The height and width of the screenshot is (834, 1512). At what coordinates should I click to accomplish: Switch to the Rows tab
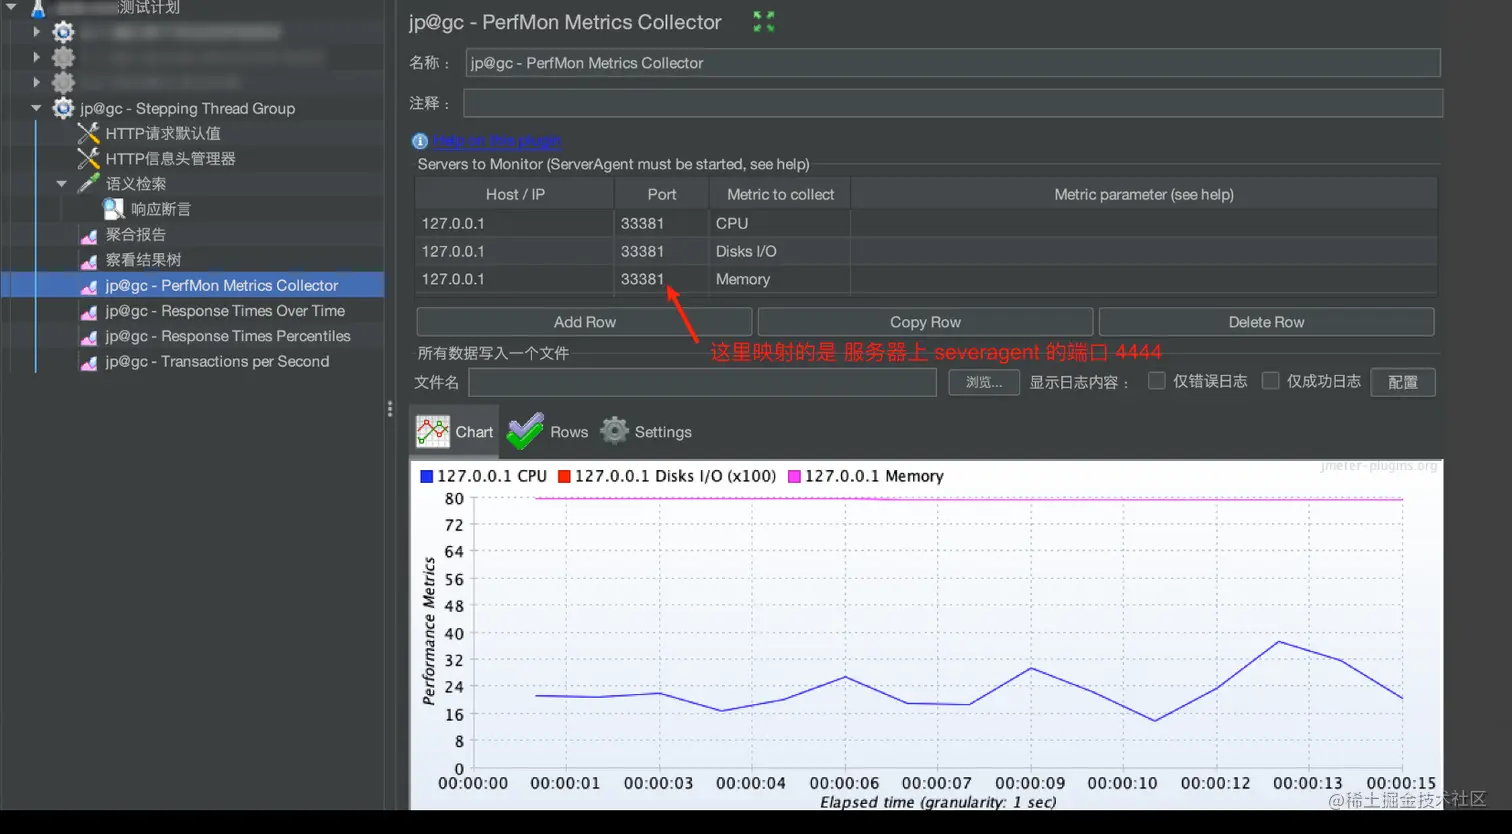pos(547,432)
